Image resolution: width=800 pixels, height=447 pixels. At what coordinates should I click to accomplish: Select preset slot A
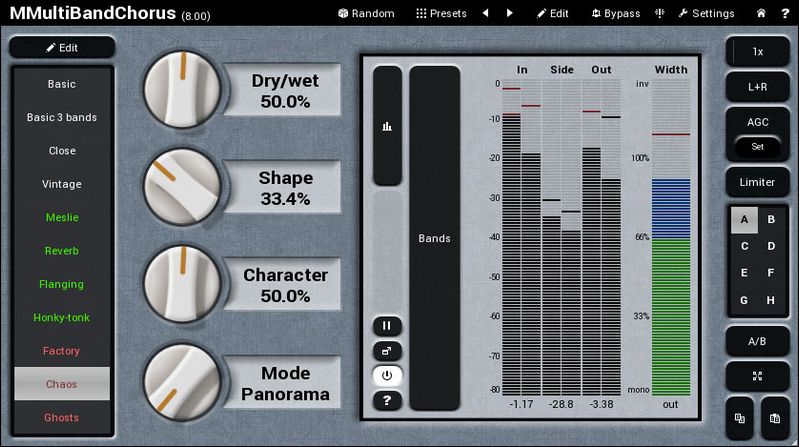[744, 219]
